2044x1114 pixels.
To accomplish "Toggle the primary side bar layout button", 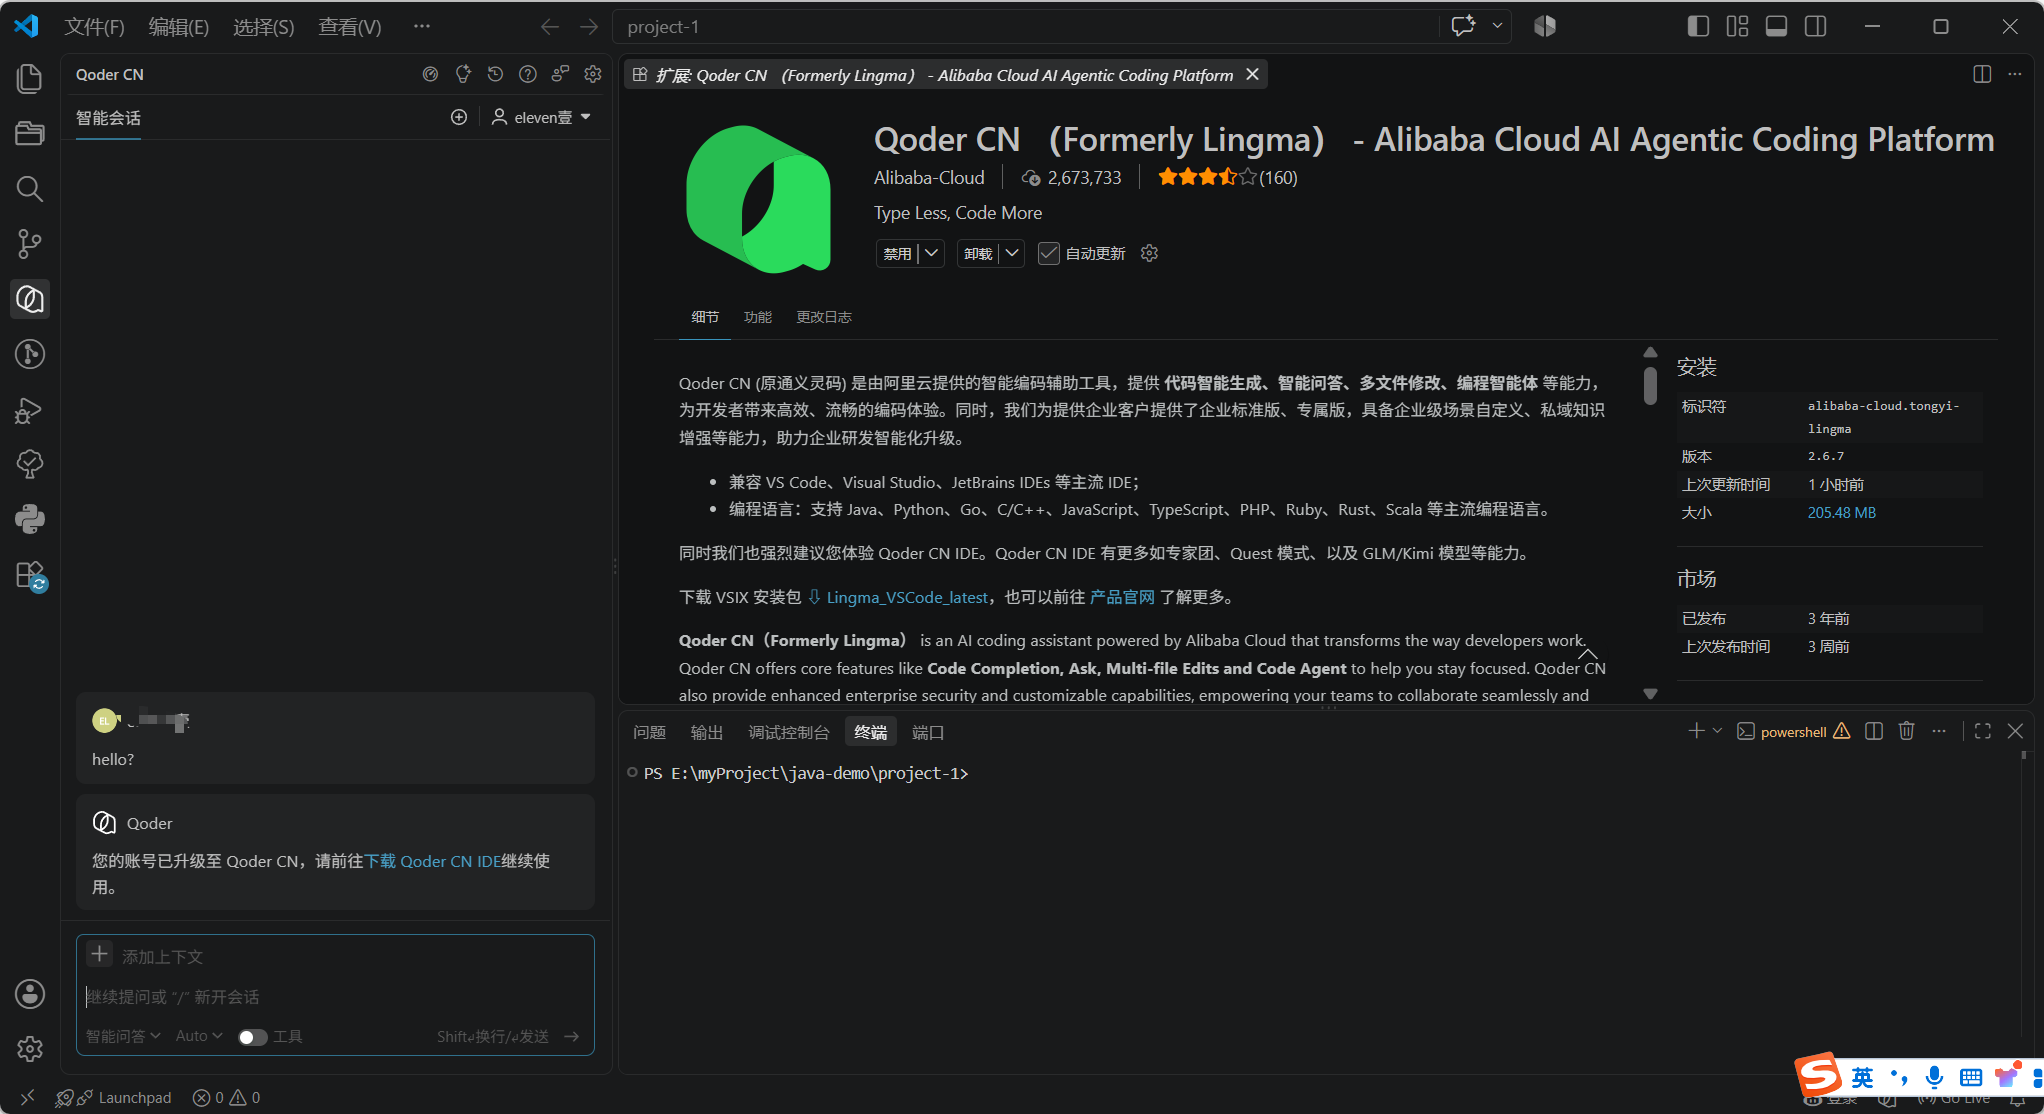I will (1698, 26).
